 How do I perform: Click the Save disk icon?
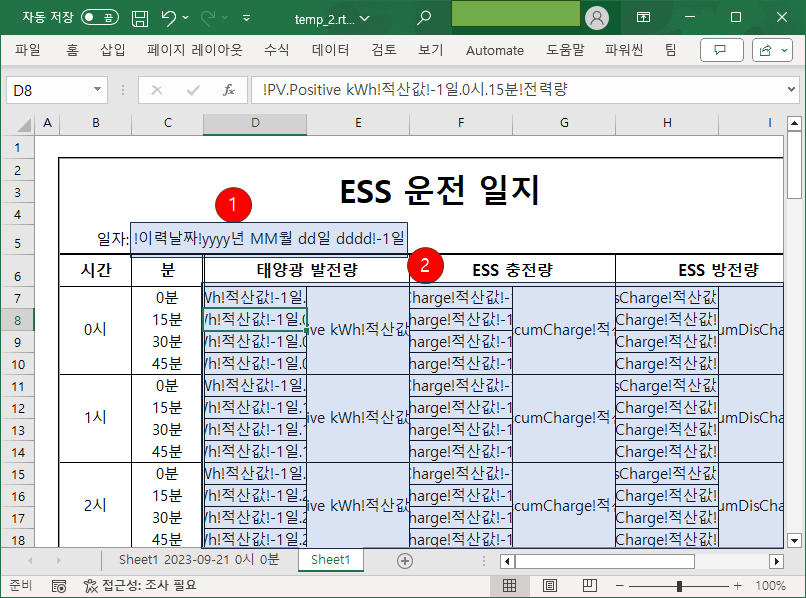[x=140, y=19]
